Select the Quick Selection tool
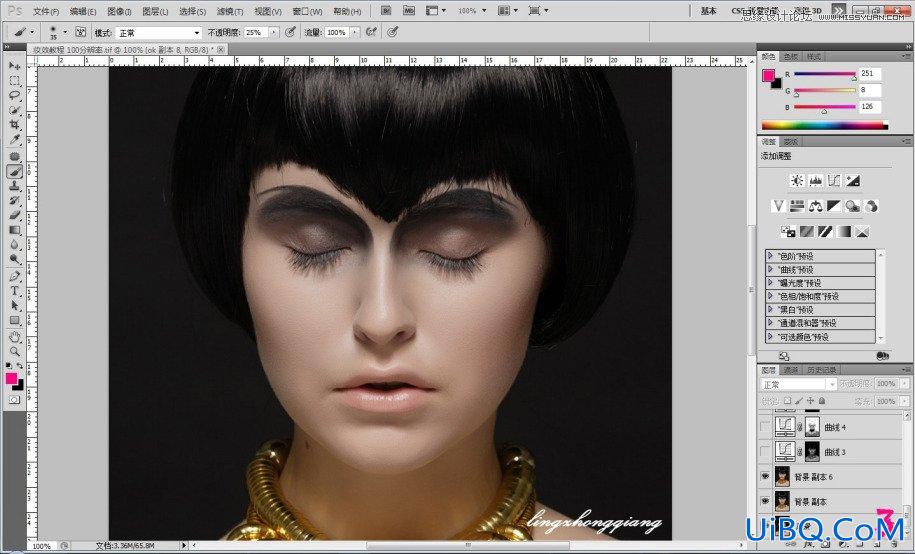Screen dimensions: 915x554 (15, 110)
